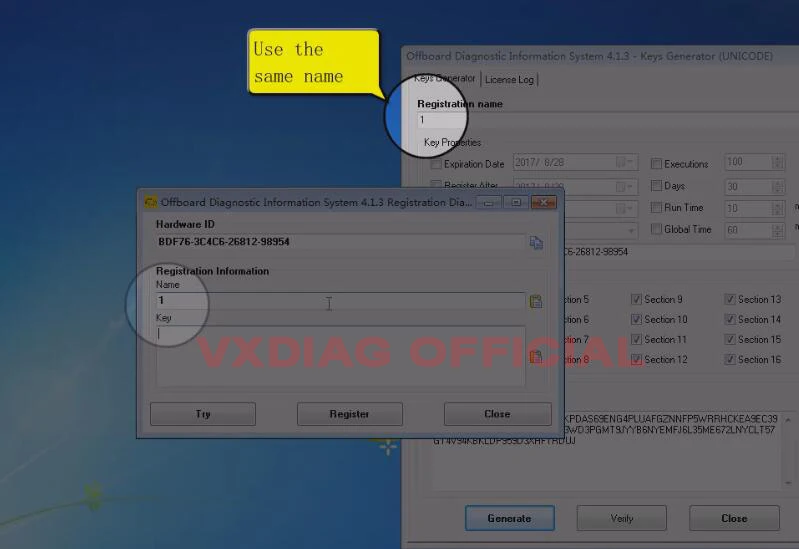Click the Registration Dialog title bar app icon
Screen dimensions: 799x549
point(151,202)
